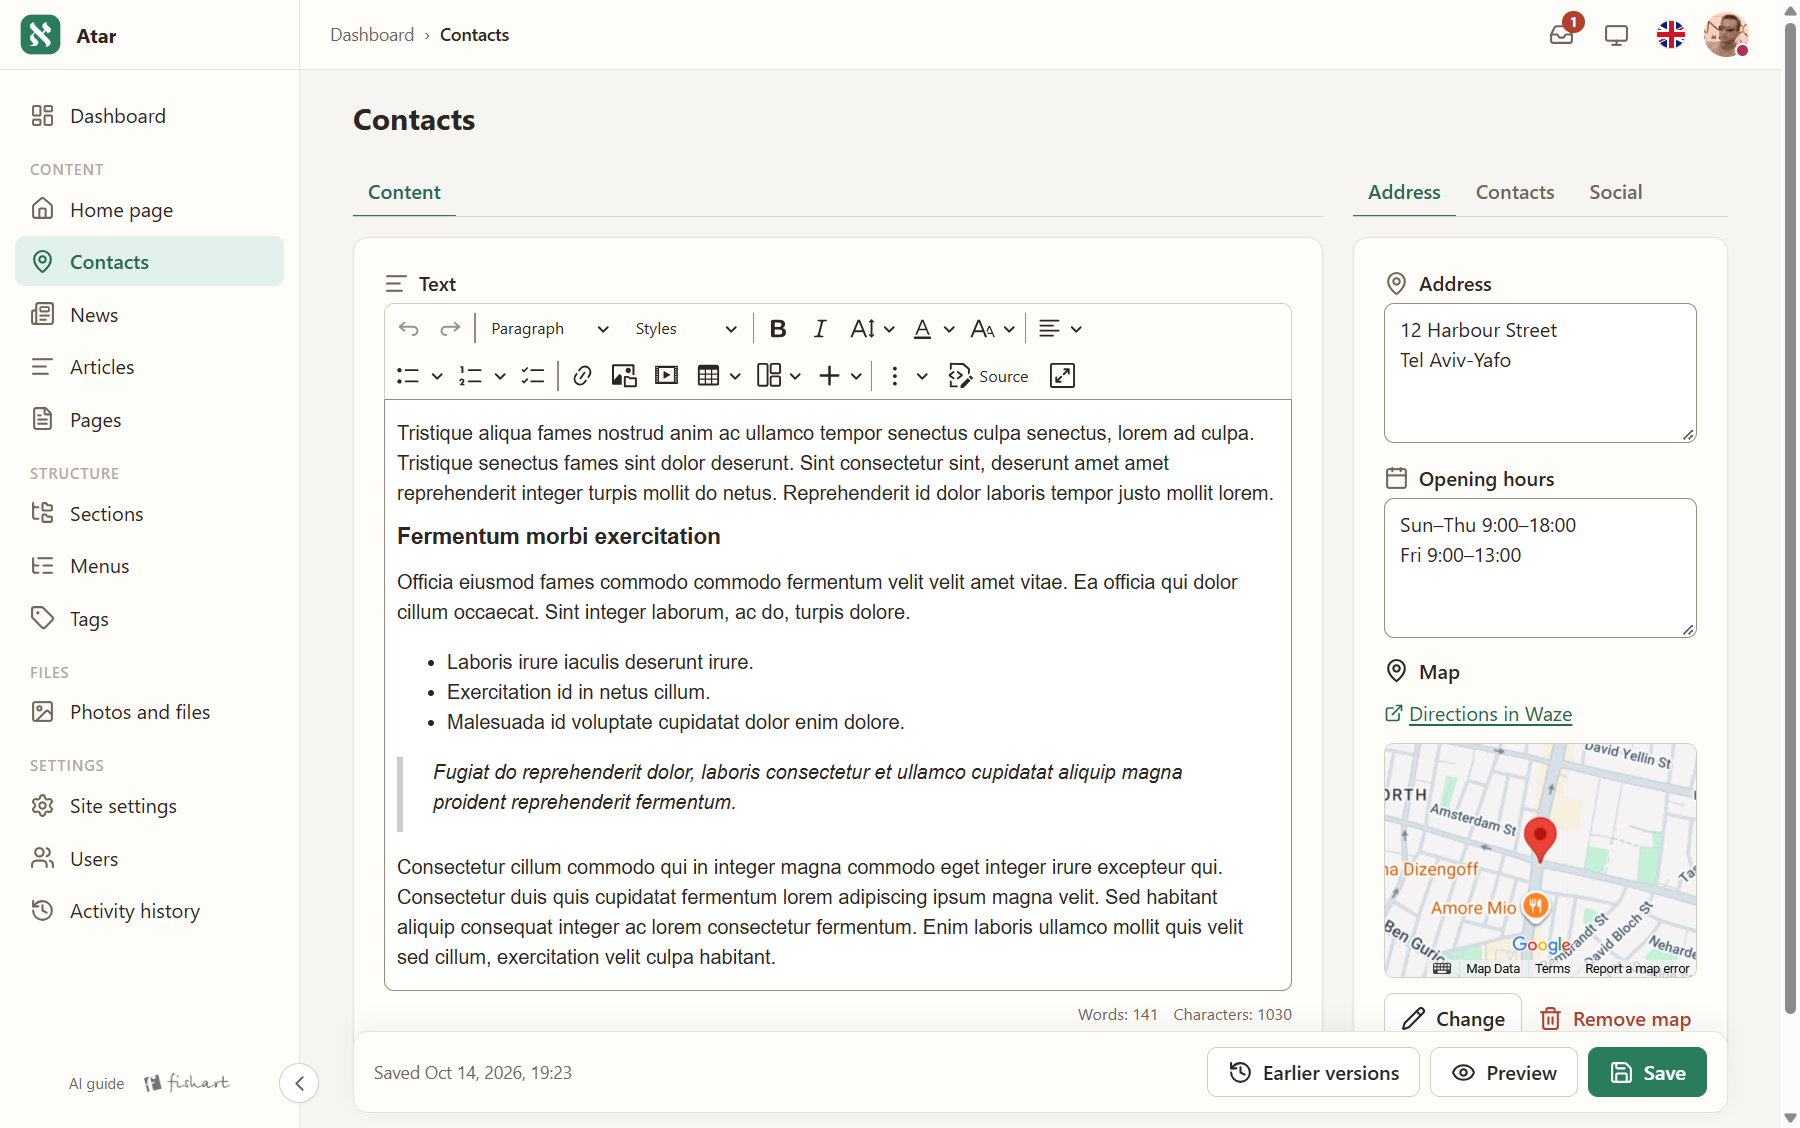Viewport: 1800px width, 1128px height.
Task: Click the Save button
Action: pos(1647,1072)
